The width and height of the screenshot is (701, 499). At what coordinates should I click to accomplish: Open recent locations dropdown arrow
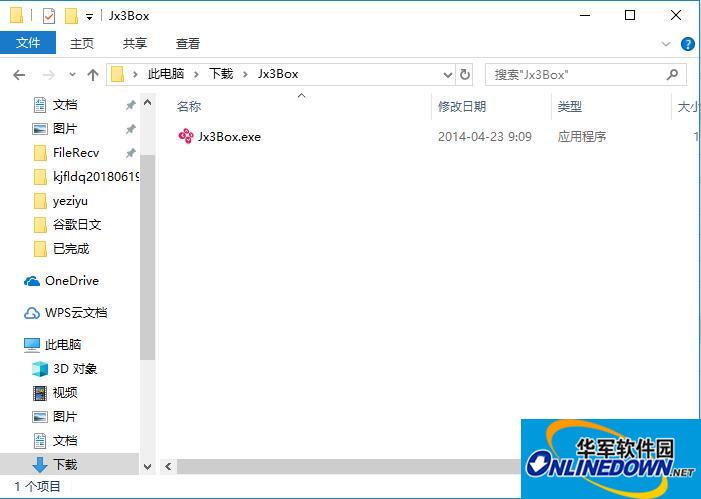pyautogui.click(x=72, y=75)
